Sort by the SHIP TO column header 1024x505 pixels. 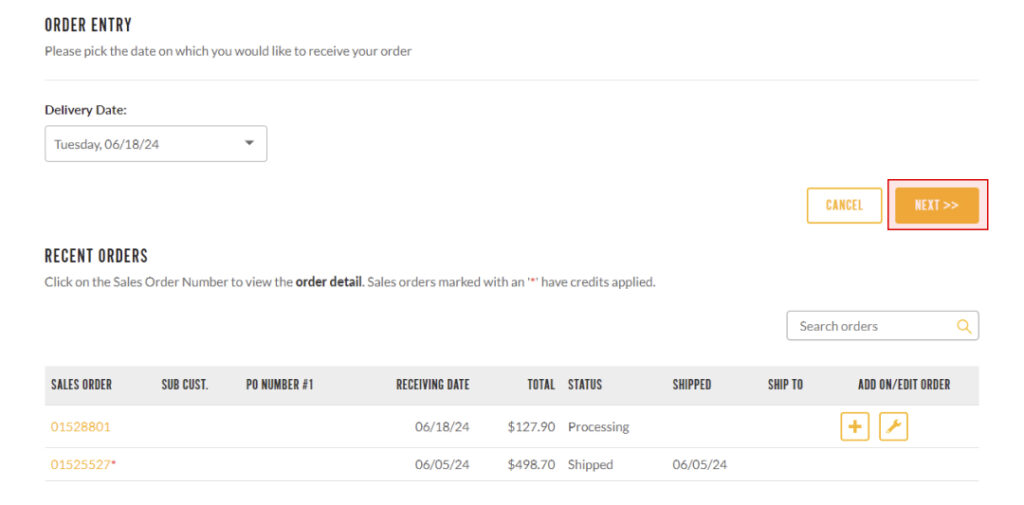(786, 385)
